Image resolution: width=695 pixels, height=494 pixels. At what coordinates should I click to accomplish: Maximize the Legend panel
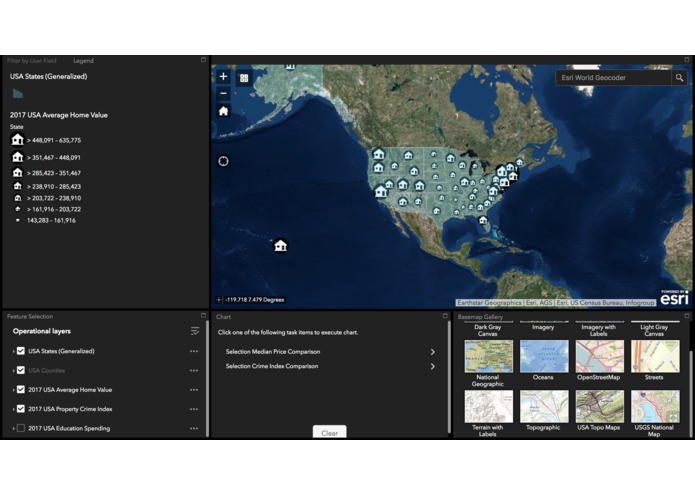coord(203,60)
